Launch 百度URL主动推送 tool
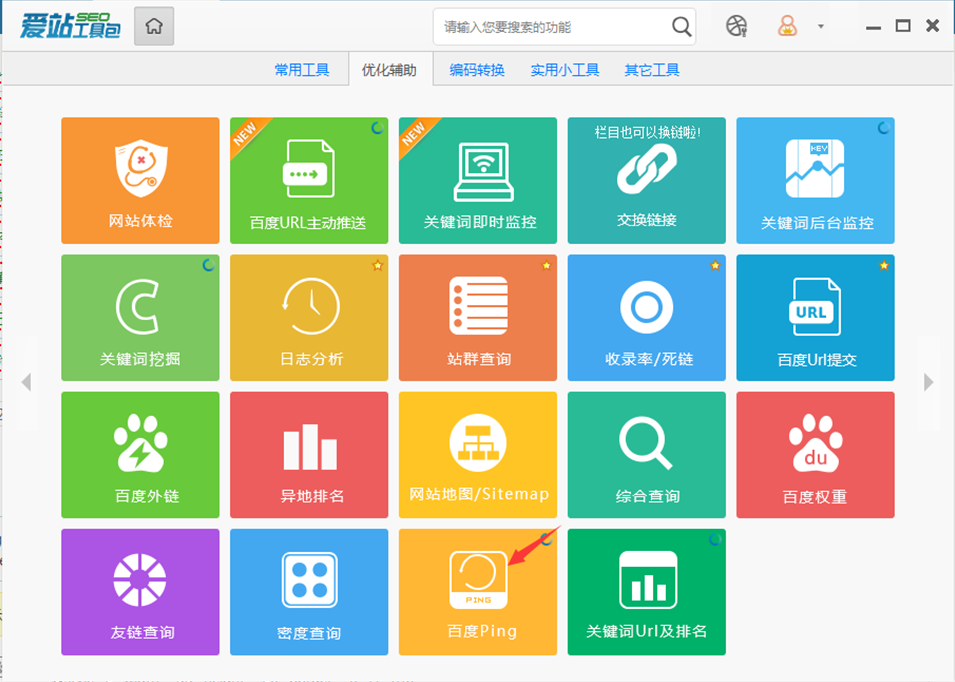This screenshot has width=955, height=682. tap(309, 180)
